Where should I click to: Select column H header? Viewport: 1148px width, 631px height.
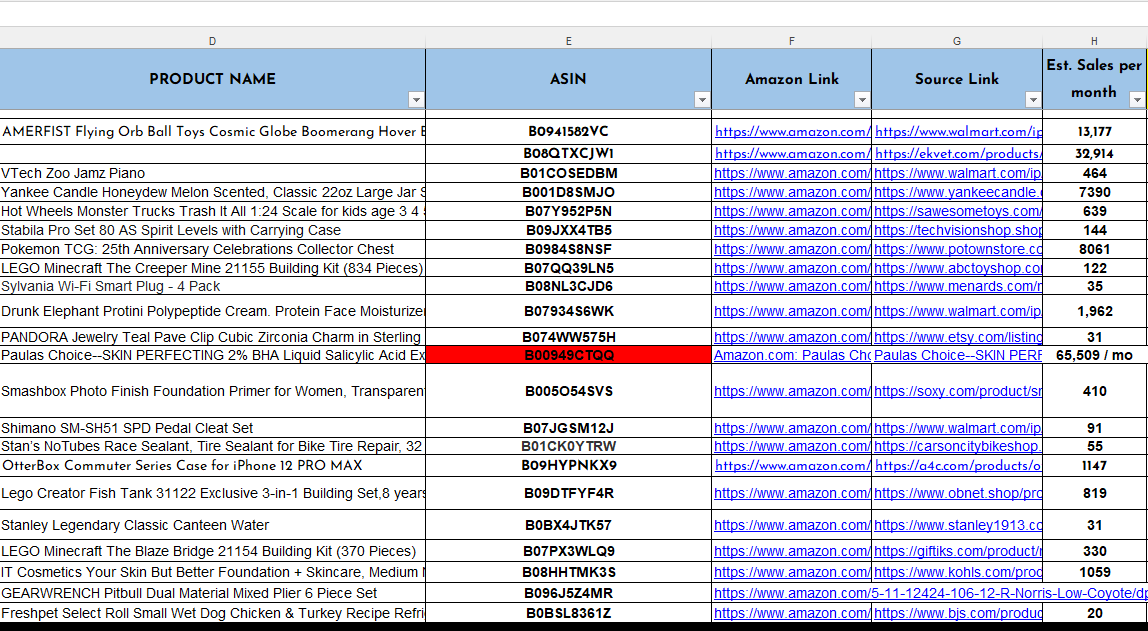1095,41
